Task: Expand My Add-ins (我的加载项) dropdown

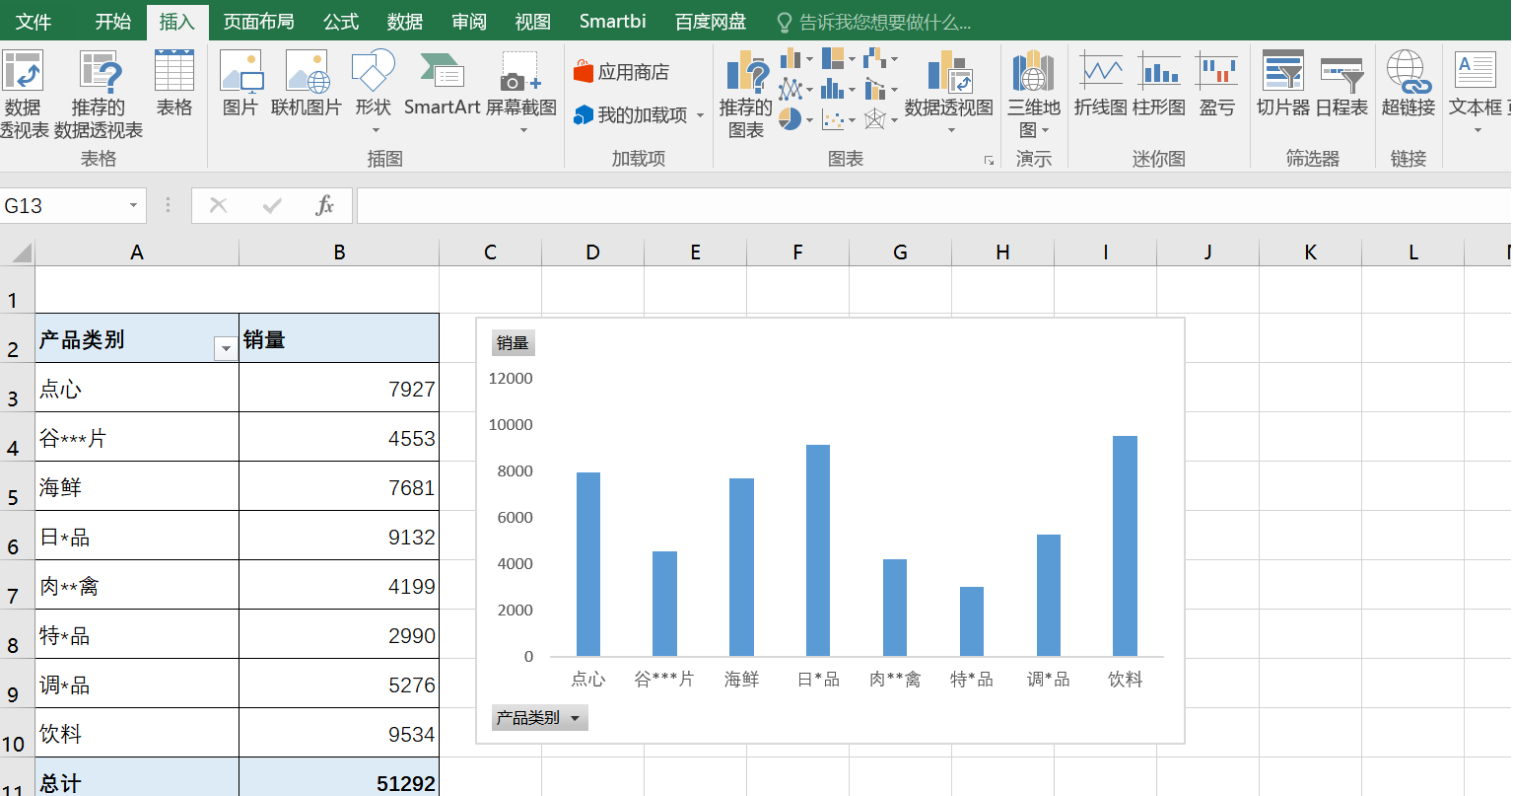Action: [x=700, y=116]
